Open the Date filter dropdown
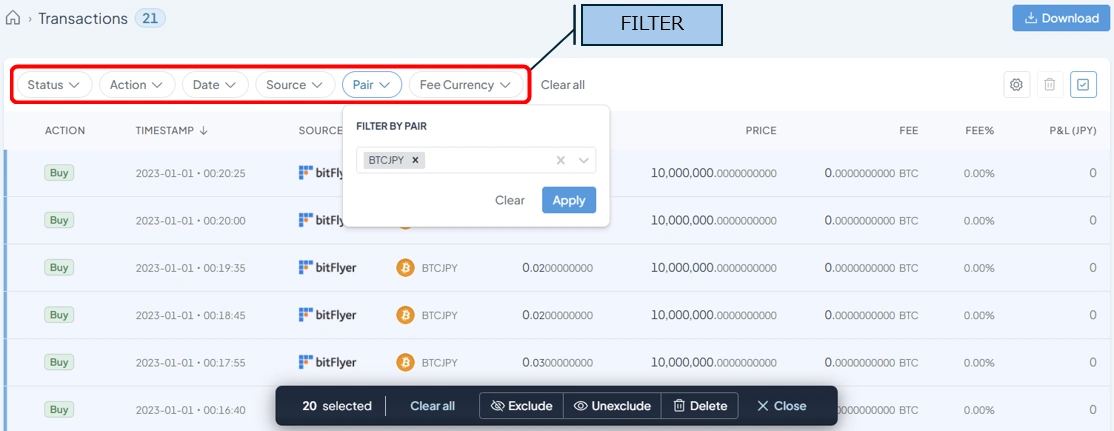1114x431 pixels. point(215,84)
